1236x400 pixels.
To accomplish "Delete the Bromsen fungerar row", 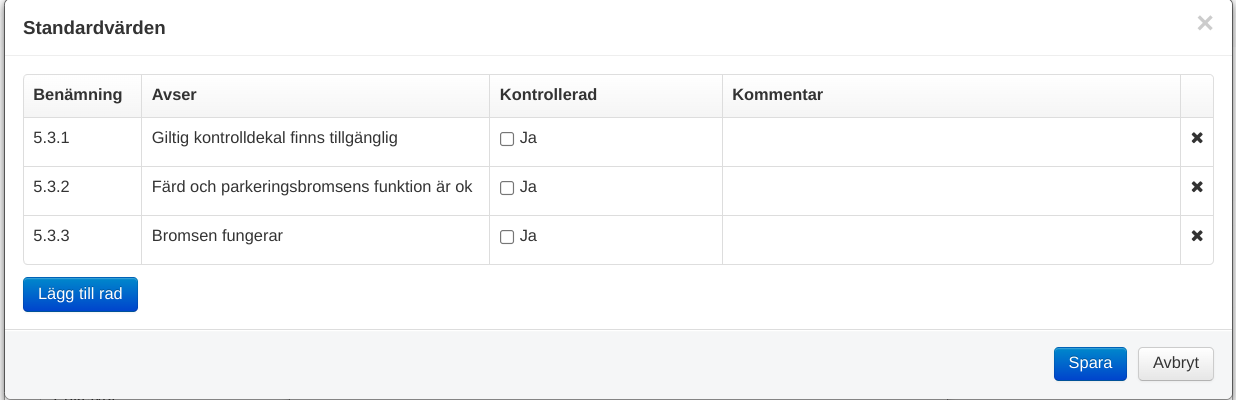I will [x=1197, y=236].
